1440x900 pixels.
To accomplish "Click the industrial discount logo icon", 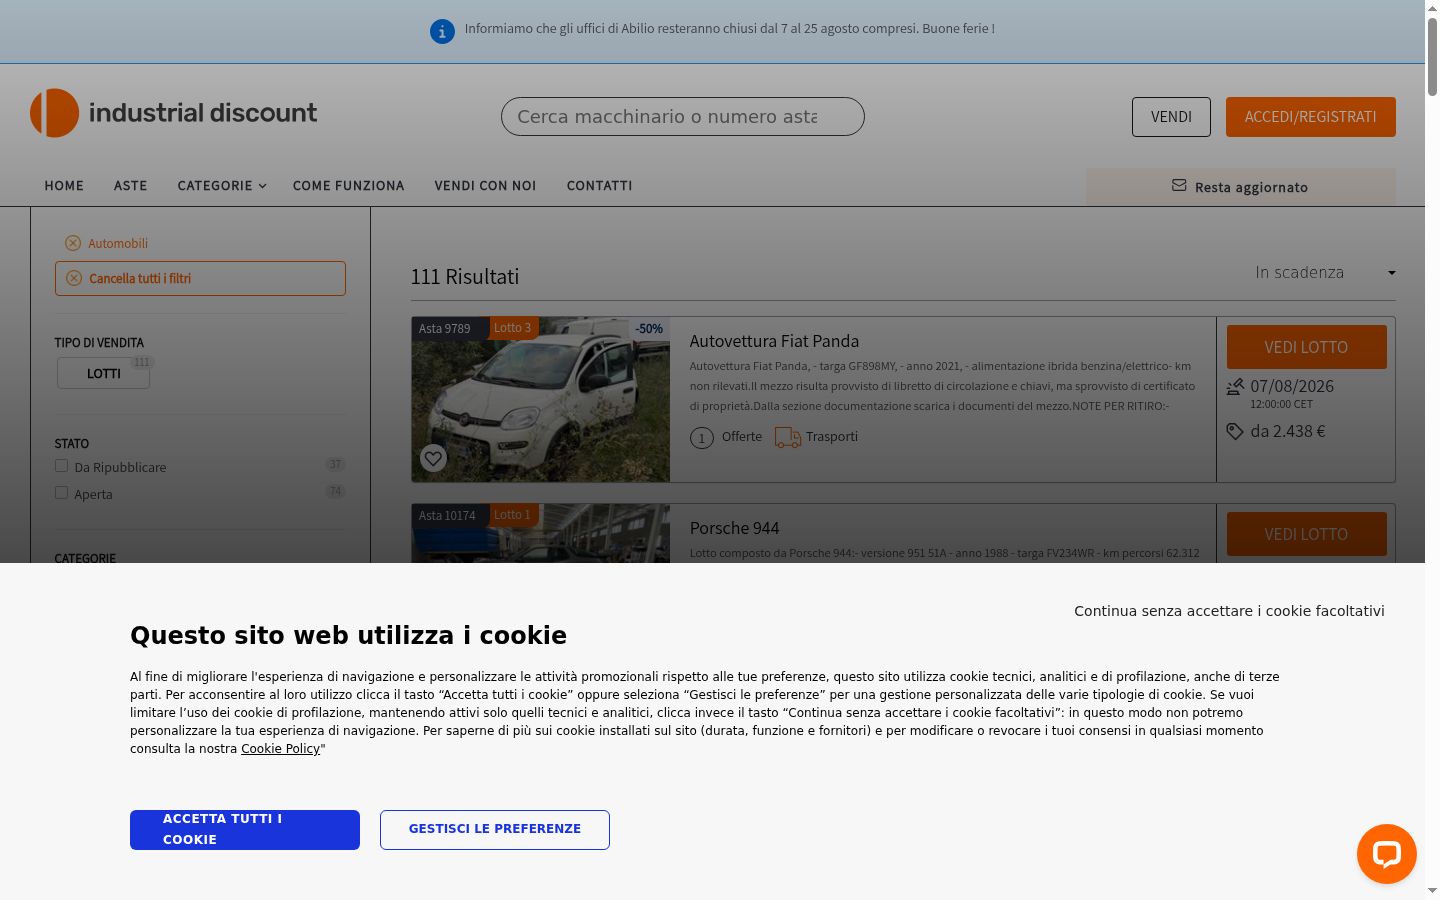I will point(54,113).
